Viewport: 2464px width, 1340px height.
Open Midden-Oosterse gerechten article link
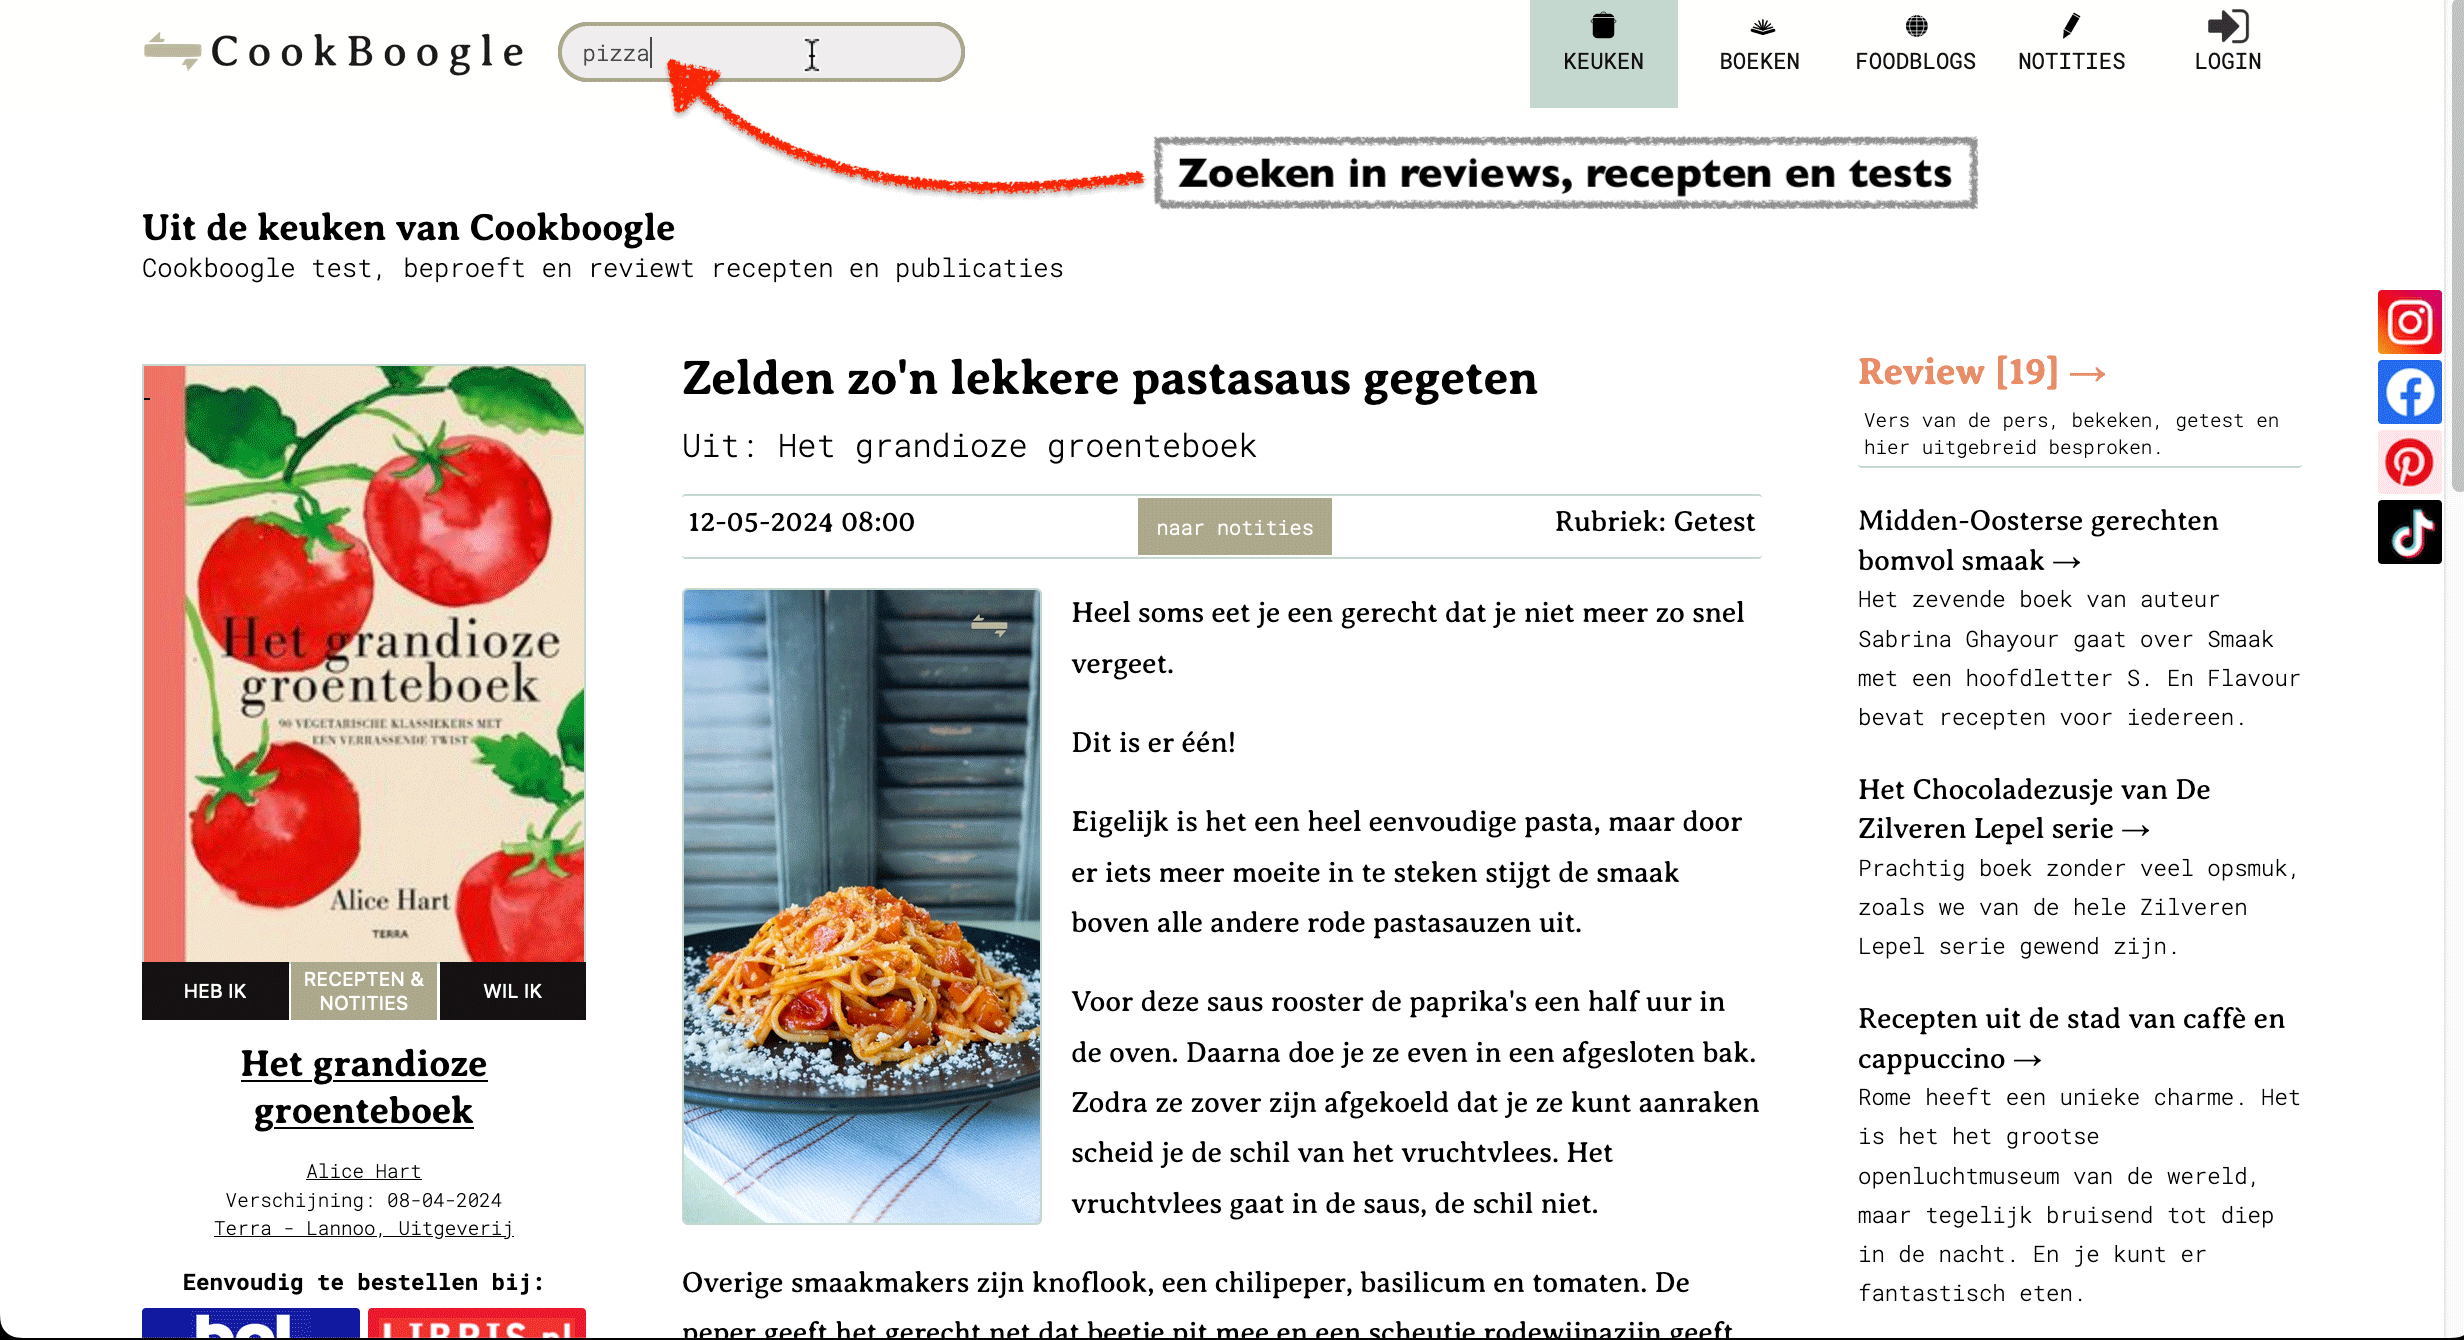pos(2038,540)
